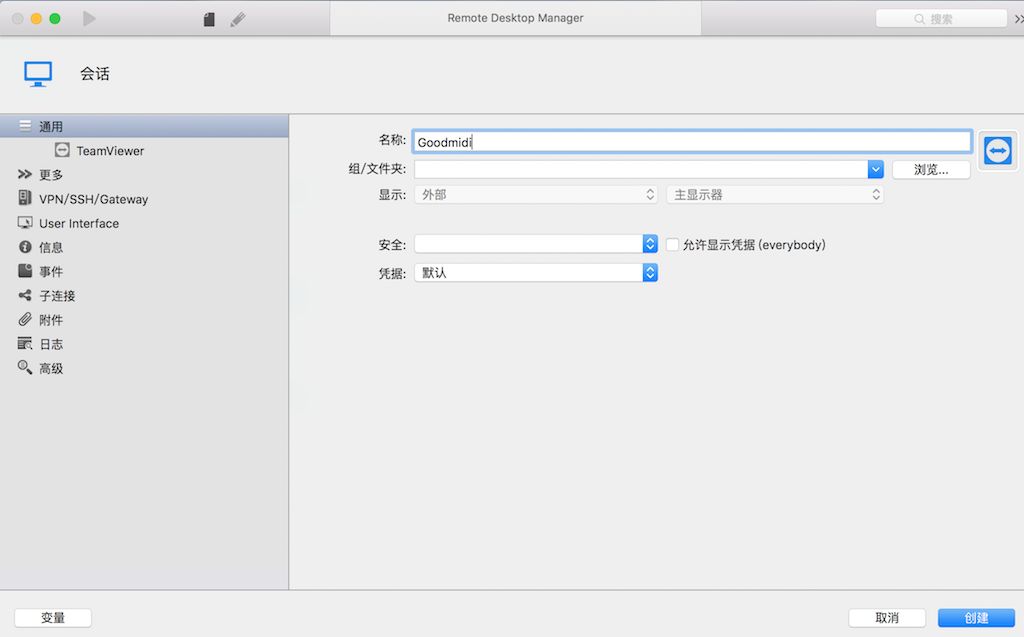
Task: Expand the 更多 section arrows
Action: pos(25,174)
